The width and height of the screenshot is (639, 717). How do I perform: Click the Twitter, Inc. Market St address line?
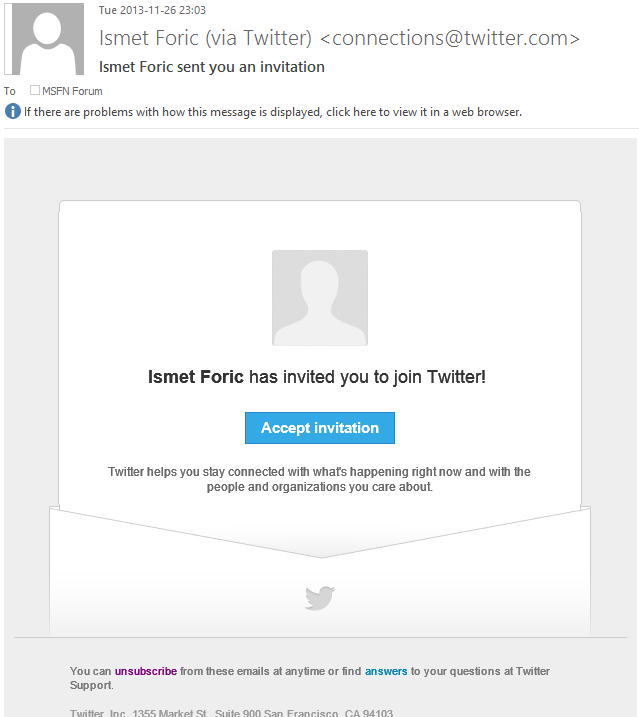pyautogui.click(x=231, y=712)
